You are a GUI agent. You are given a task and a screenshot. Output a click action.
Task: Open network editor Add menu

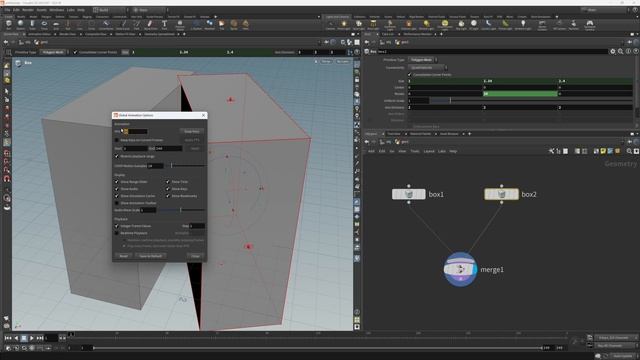tap(371, 151)
